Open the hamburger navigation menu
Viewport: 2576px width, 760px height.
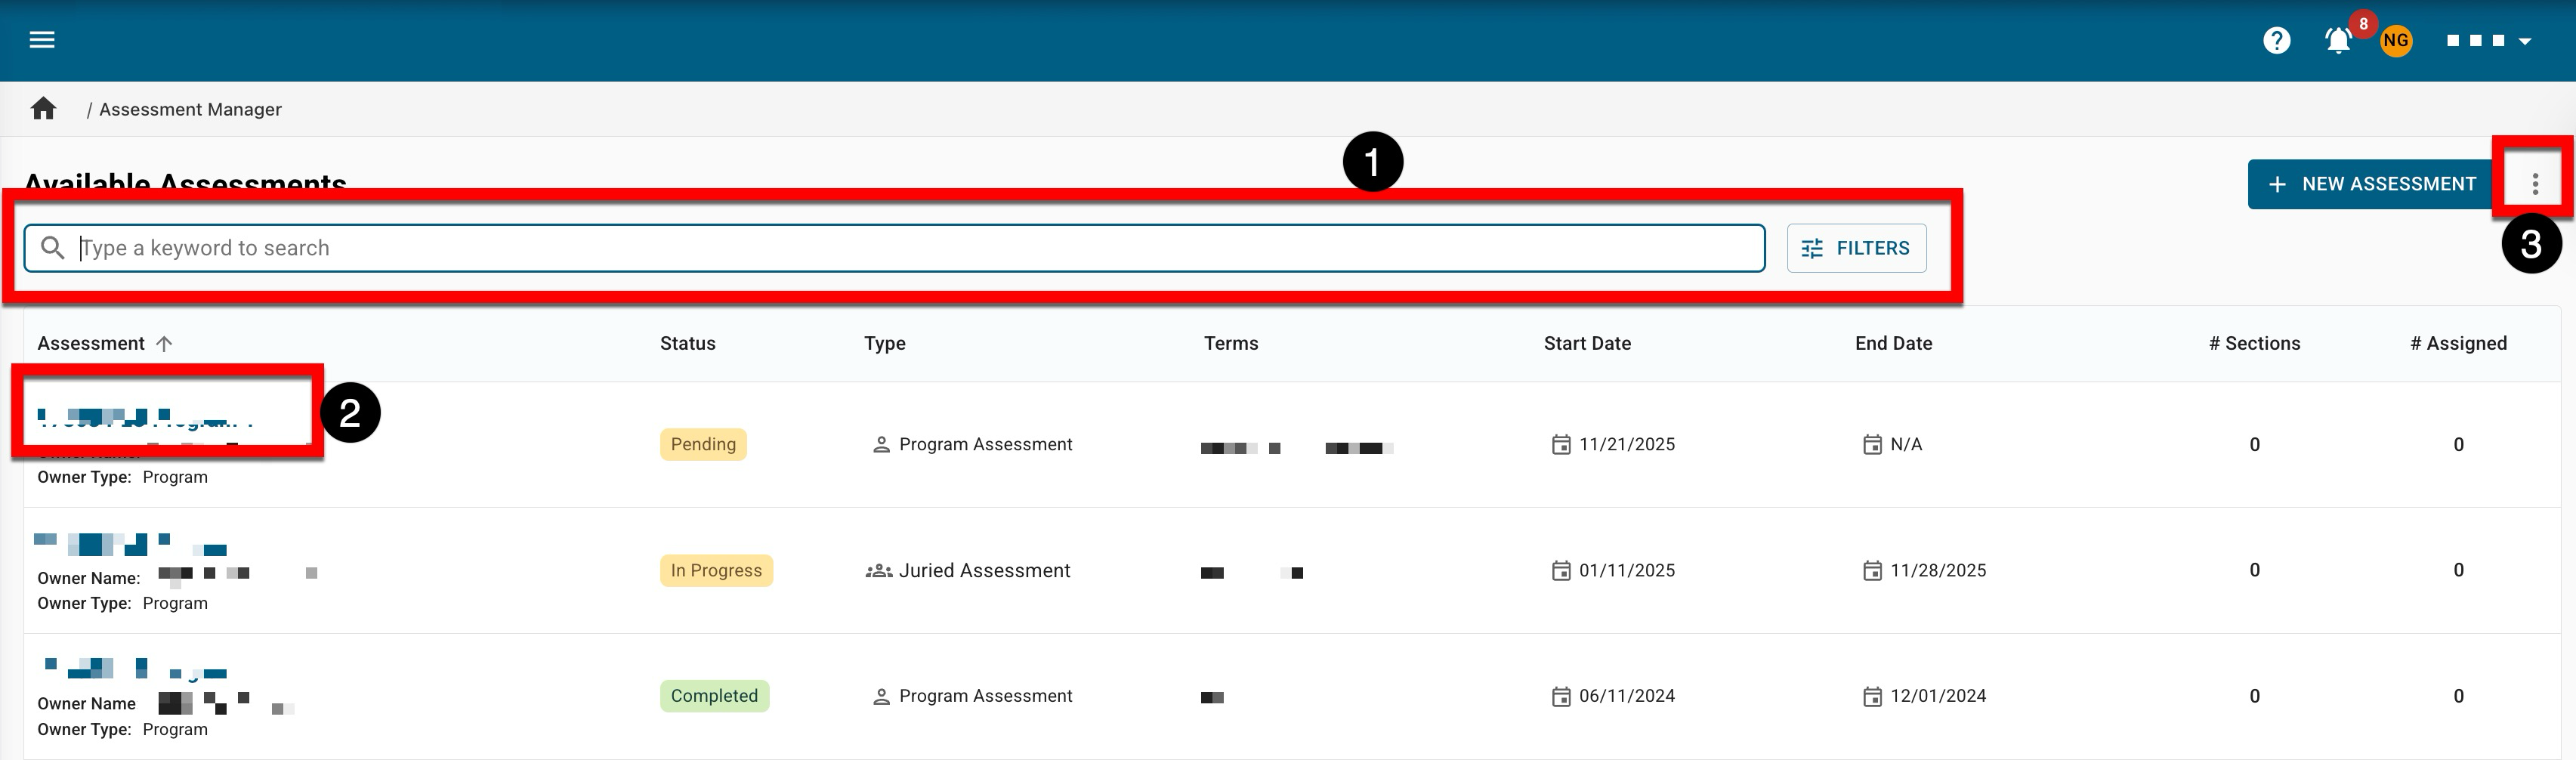[x=41, y=40]
